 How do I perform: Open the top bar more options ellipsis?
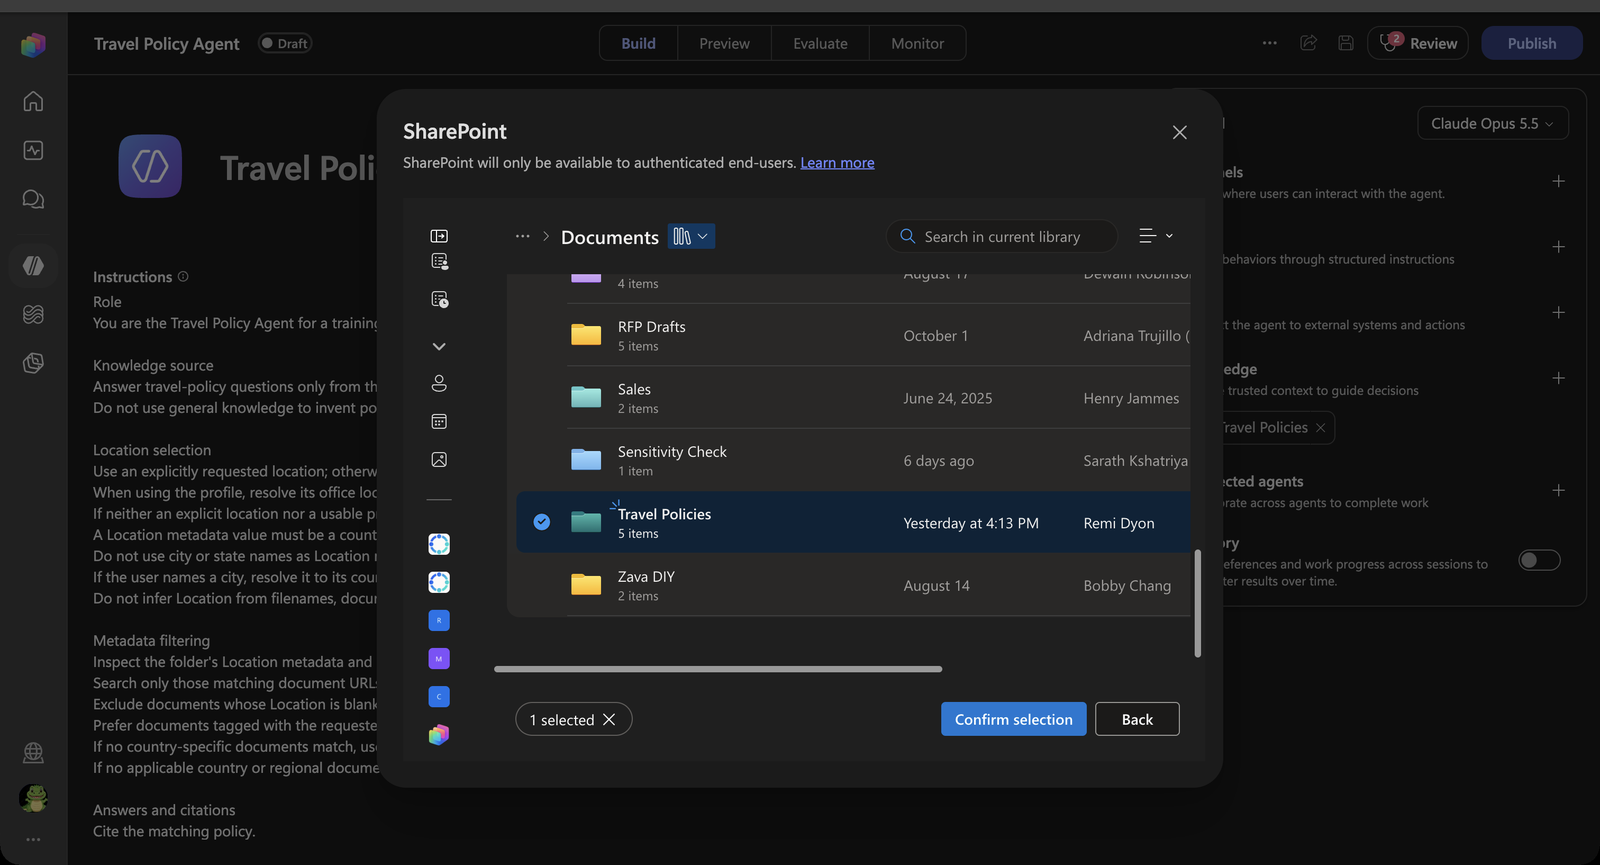point(1270,43)
